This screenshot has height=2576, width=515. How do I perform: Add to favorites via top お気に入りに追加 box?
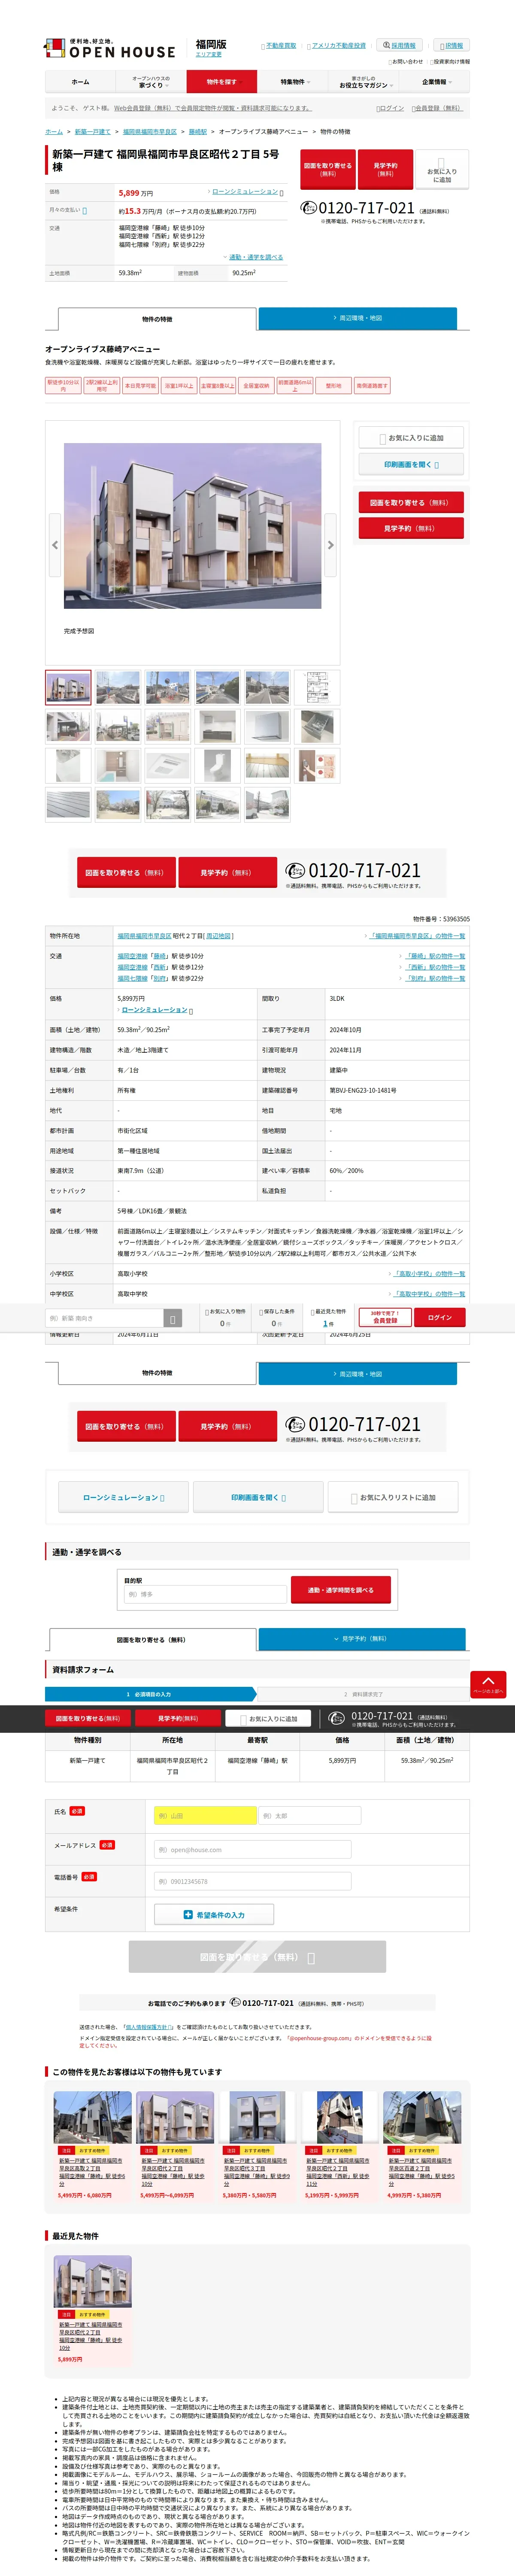[441, 171]
